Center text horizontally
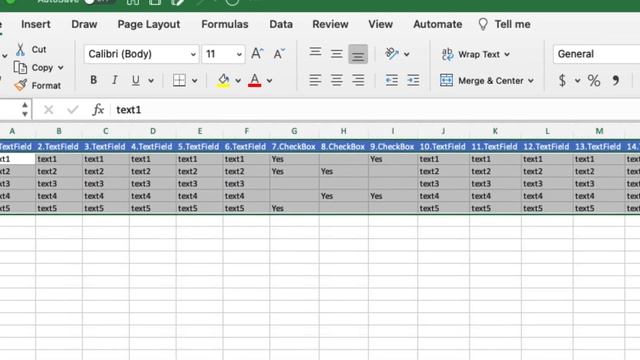This screenshot has width=640, height=360. tap(337, 80)
